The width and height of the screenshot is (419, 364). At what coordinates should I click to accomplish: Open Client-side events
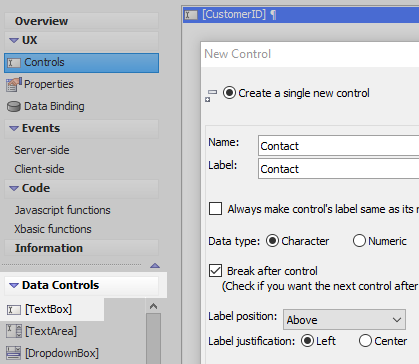(39, 169)
